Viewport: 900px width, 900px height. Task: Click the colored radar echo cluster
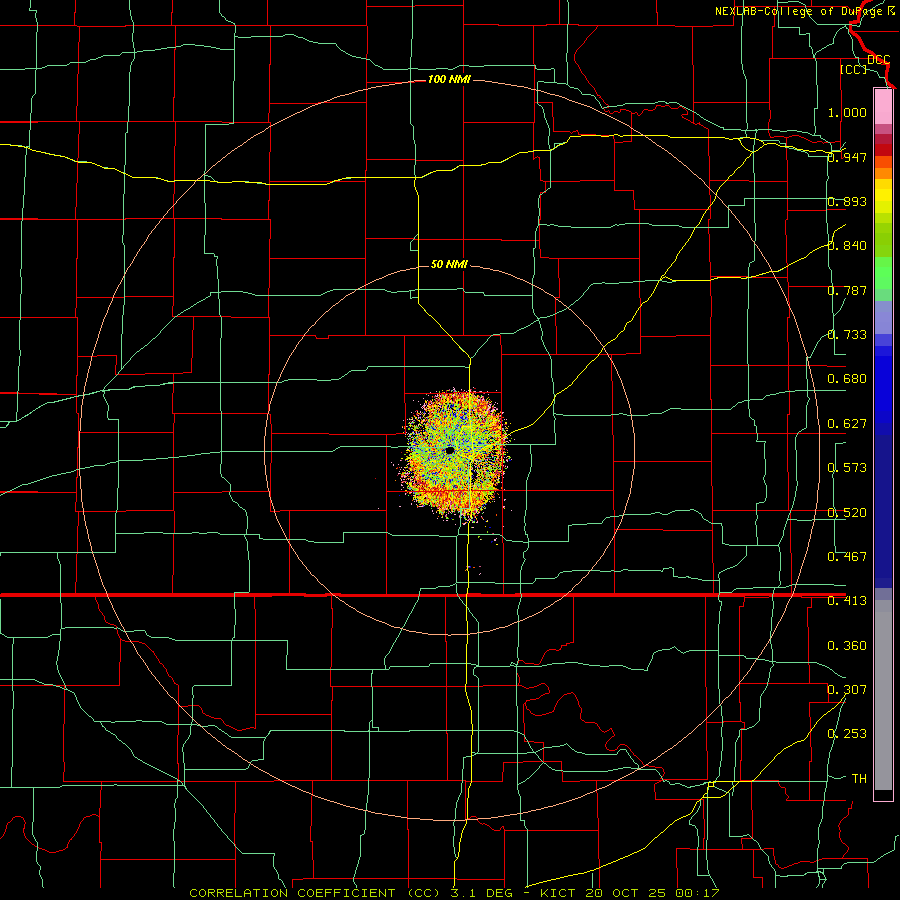click(456, 455)
